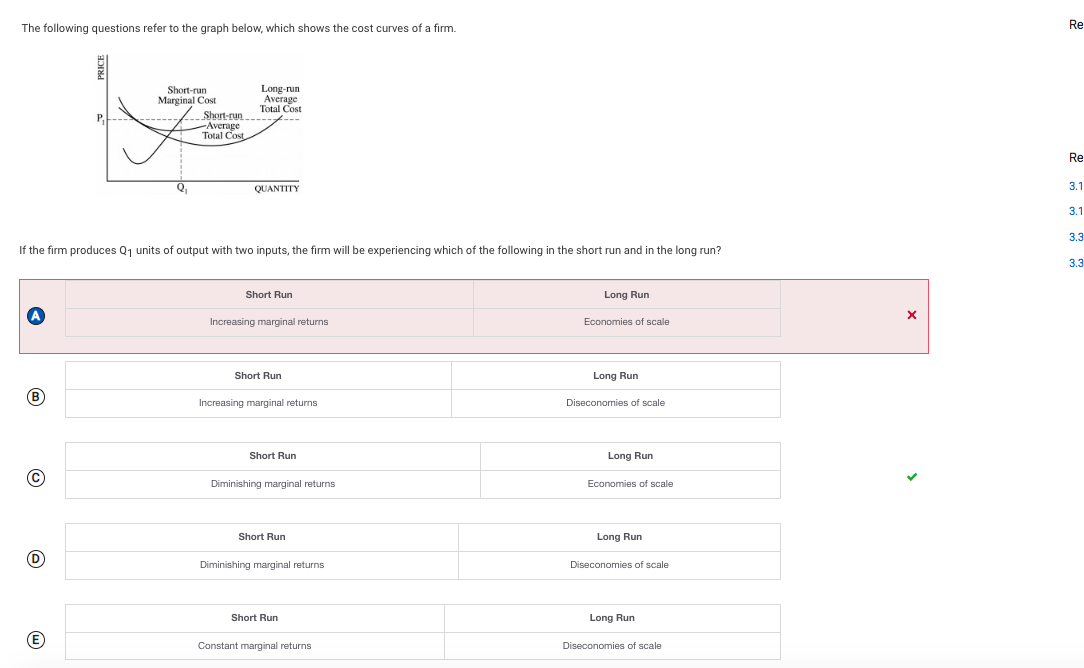Click the PRICE axis label on the graph
This screenshot has width=1084, height=668.
tap(101, 70)
